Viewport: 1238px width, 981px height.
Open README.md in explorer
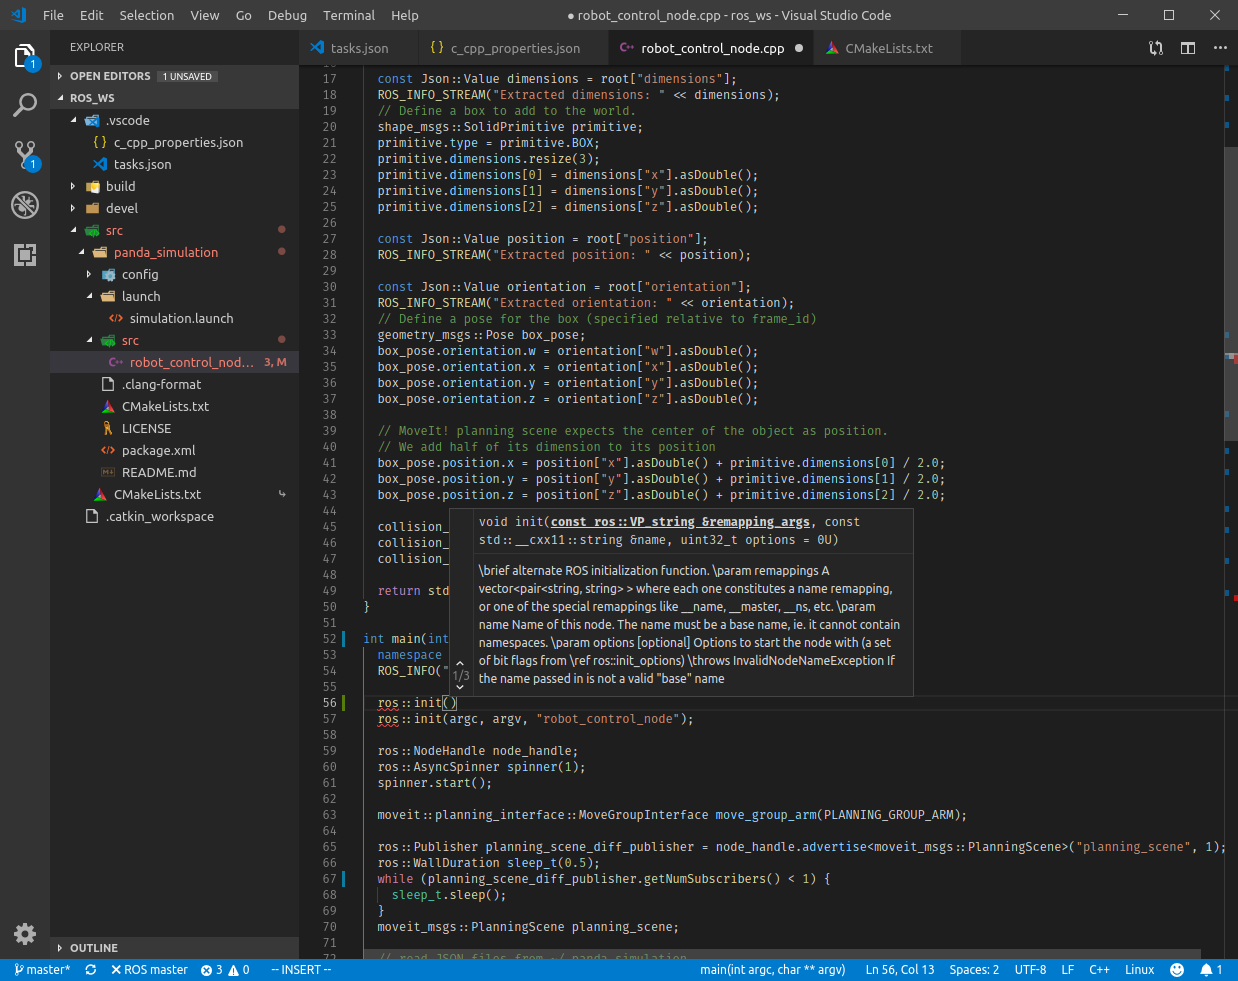(174, 472)
